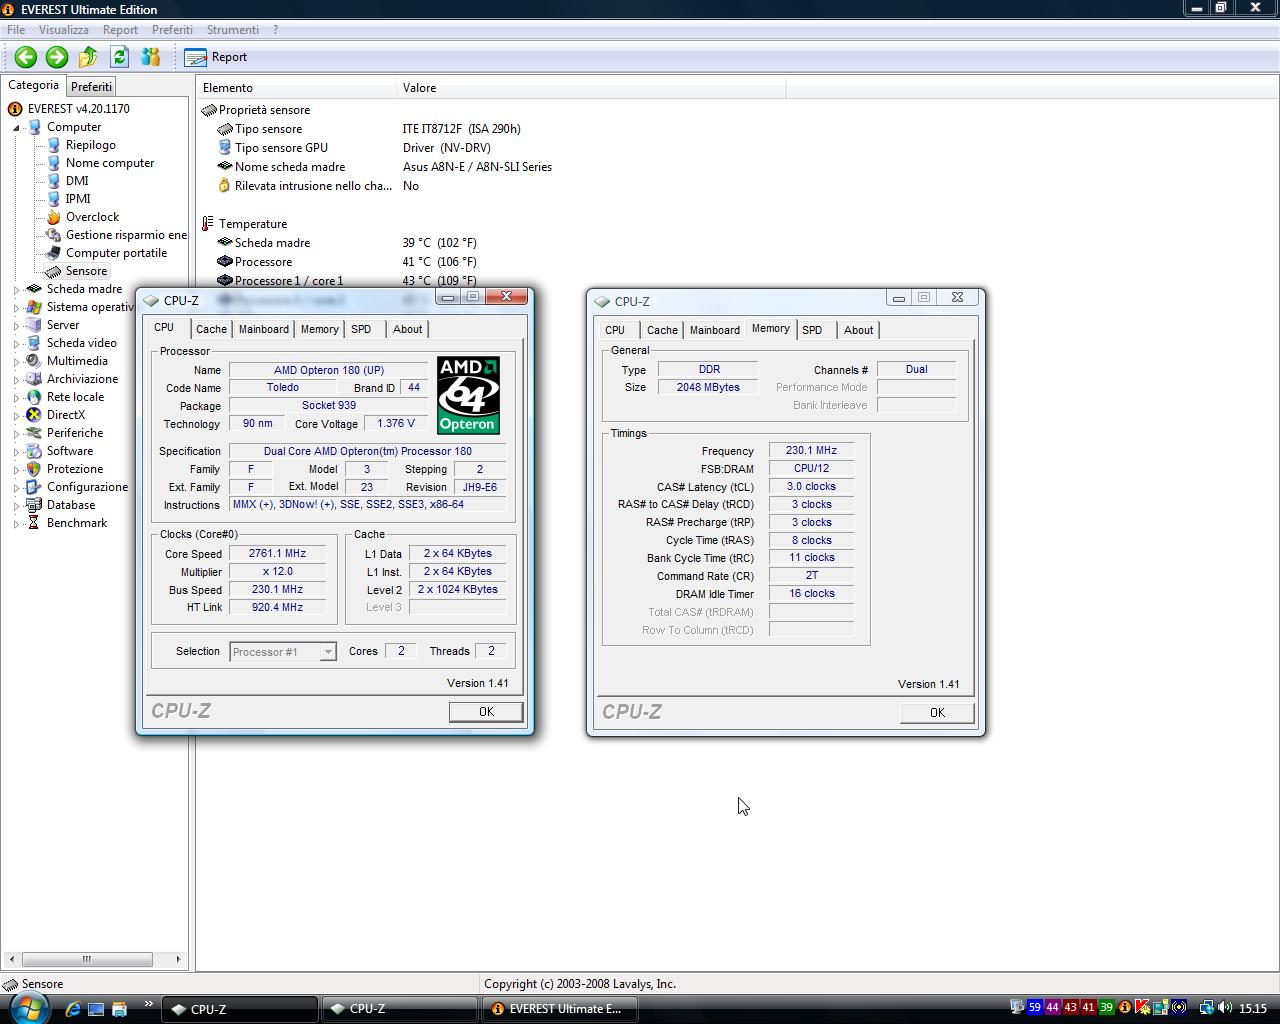Click the blue 59 temperature tray icon
This screenshot has height=1024, width=1280.
1035,1008
